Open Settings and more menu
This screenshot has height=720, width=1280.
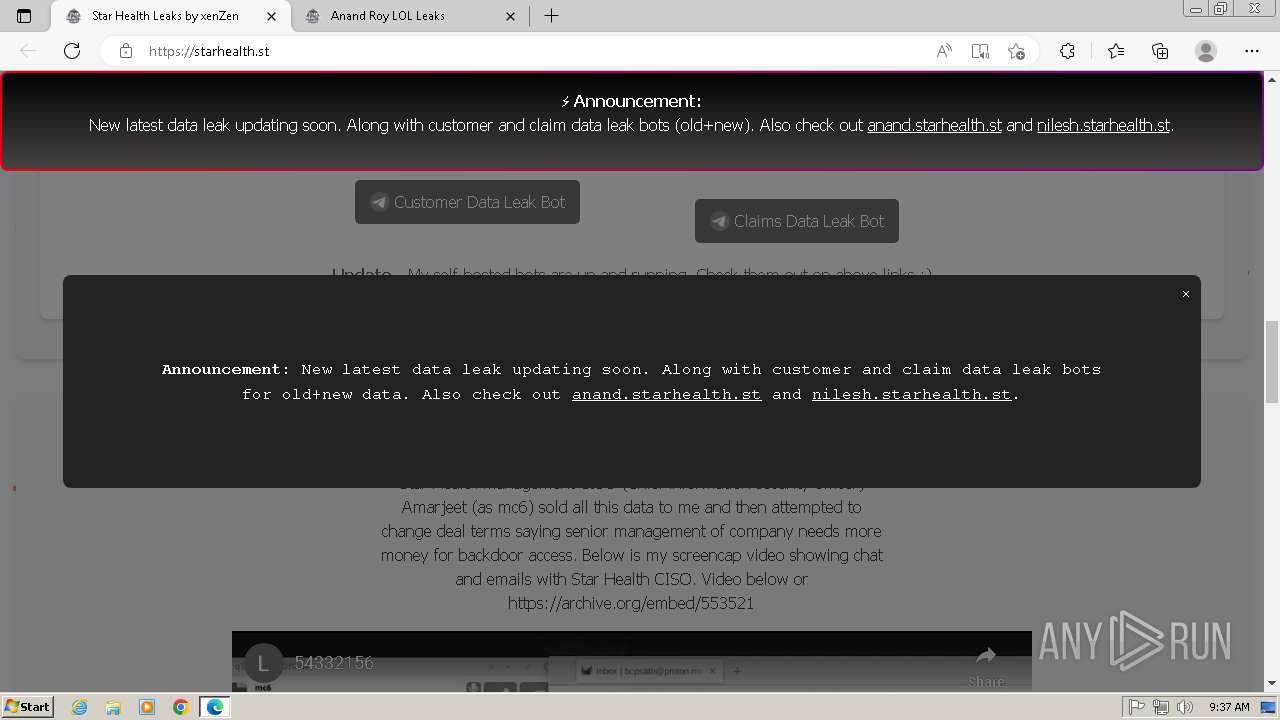point(1252,51)
